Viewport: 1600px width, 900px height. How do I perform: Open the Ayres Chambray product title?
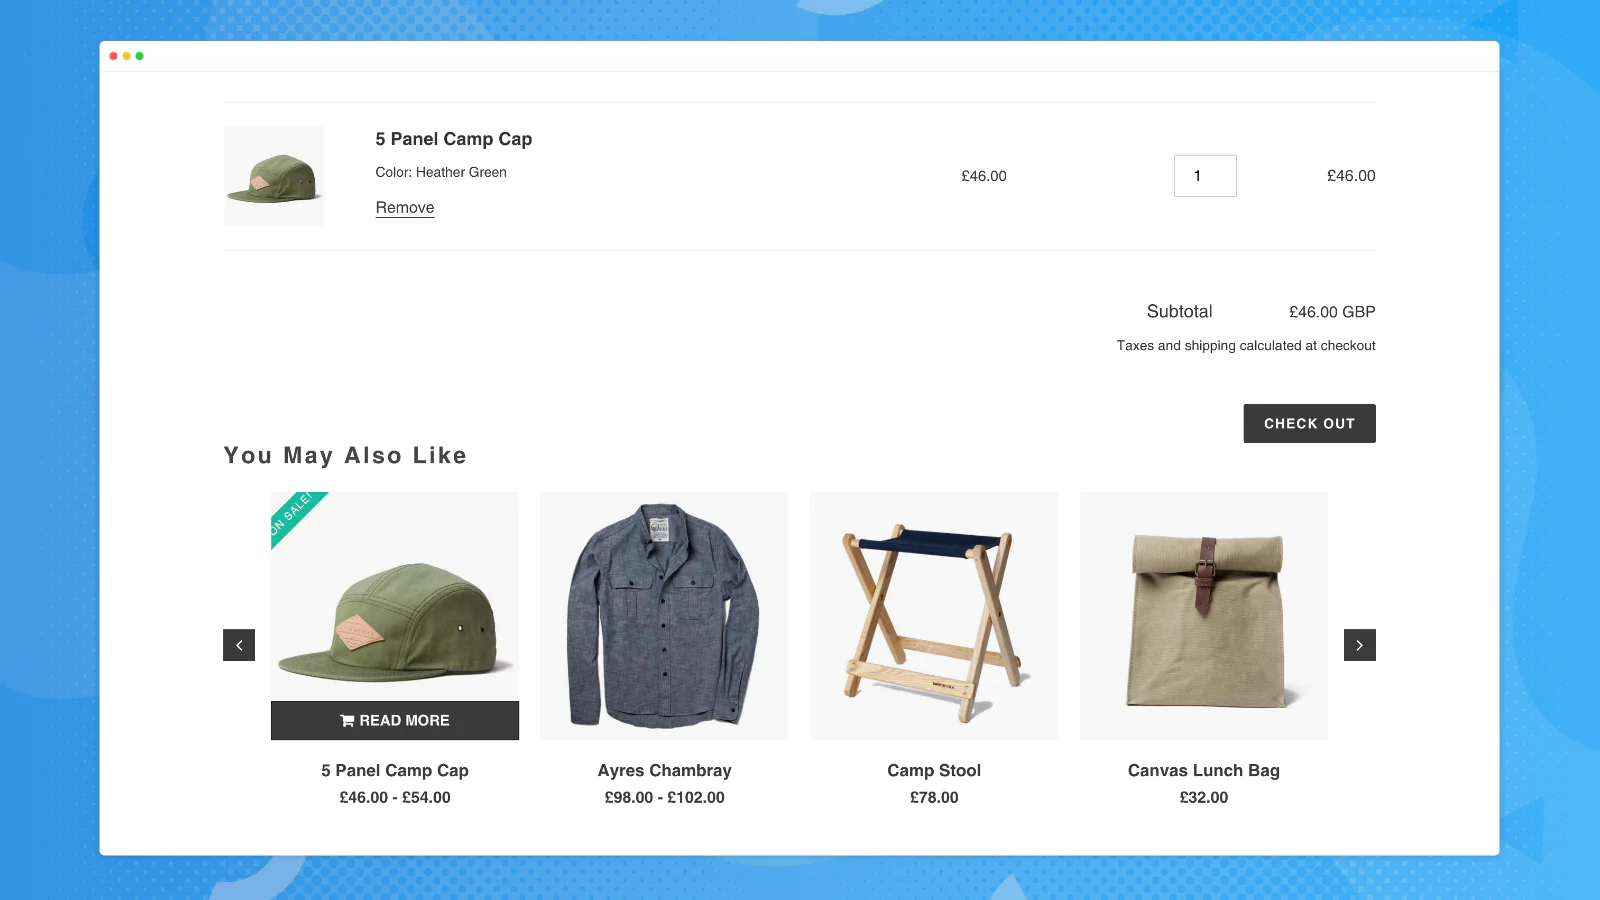(664, 770)
